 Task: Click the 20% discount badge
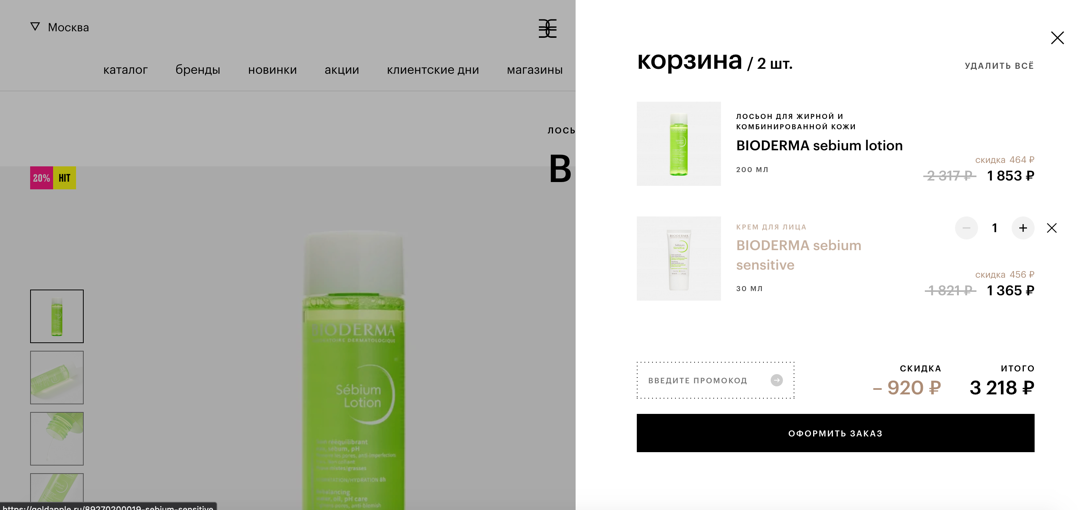pyautogui.click(x=42, y=178)
